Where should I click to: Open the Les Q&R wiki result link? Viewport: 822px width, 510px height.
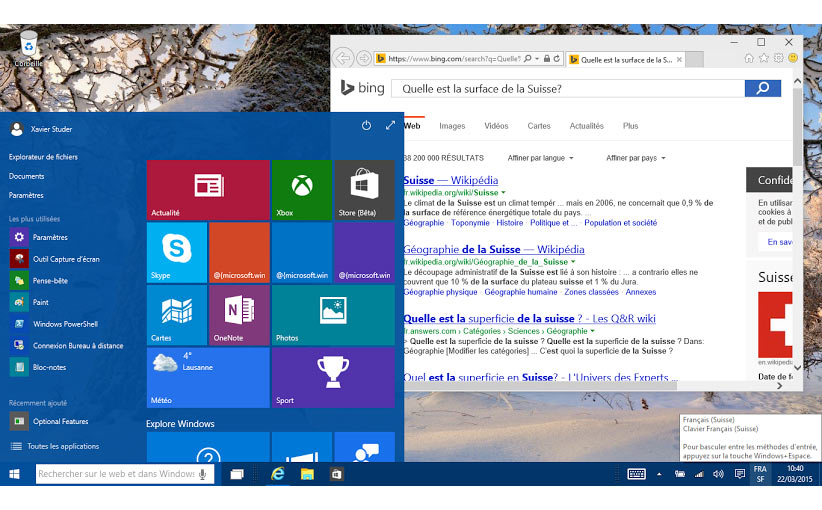pos(529,318)
